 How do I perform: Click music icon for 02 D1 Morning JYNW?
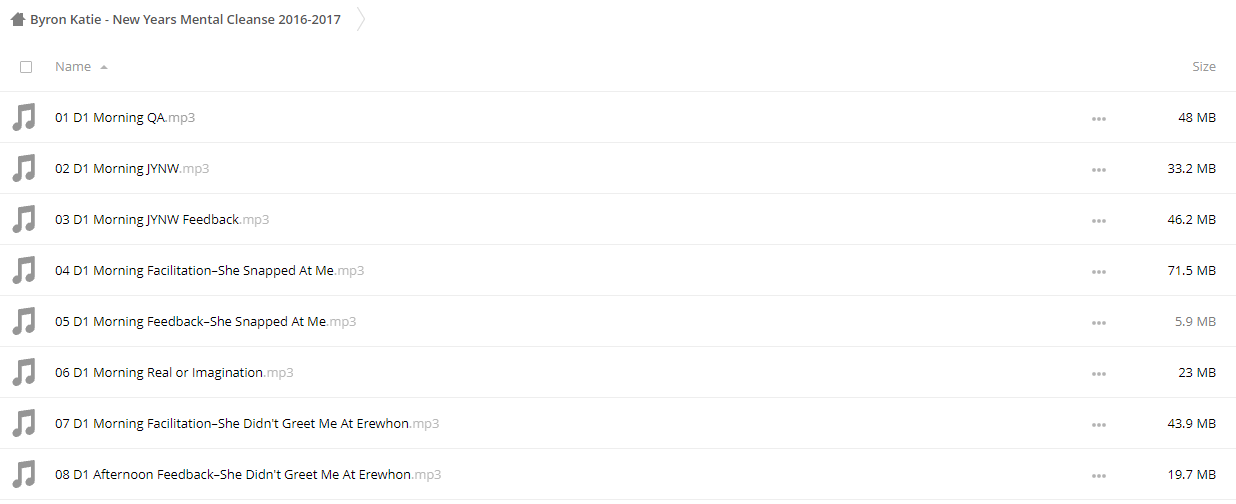[23, 169]
